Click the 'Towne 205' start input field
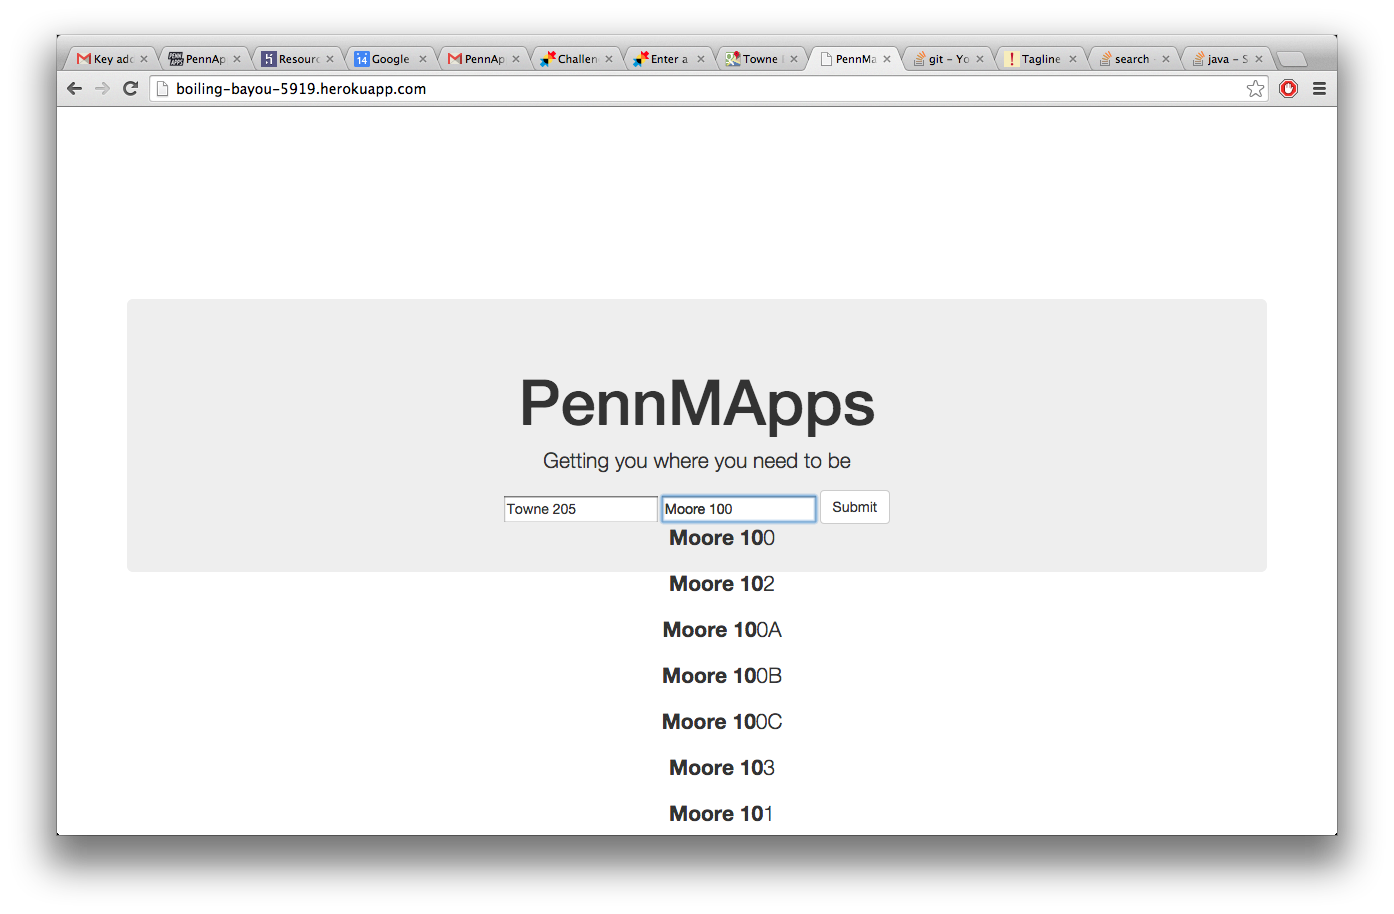Image resolution: width=1394 pixels, height=914 pixels. point(581,509)
